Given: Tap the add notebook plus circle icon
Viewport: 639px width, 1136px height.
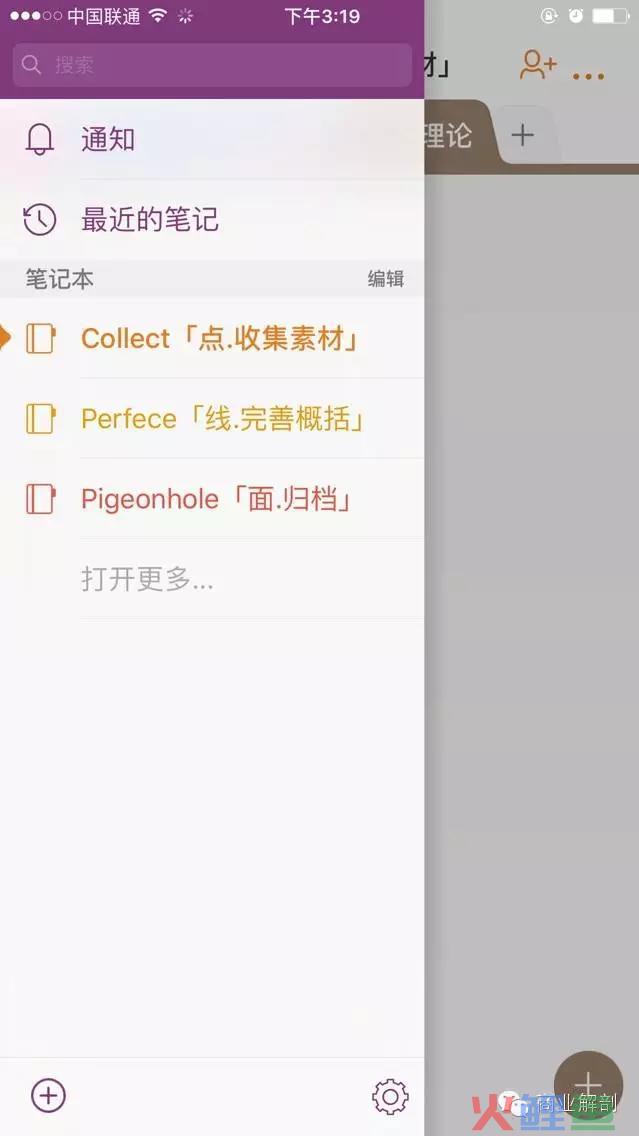Looking at the screenshot, I should tap(49, 1095).
